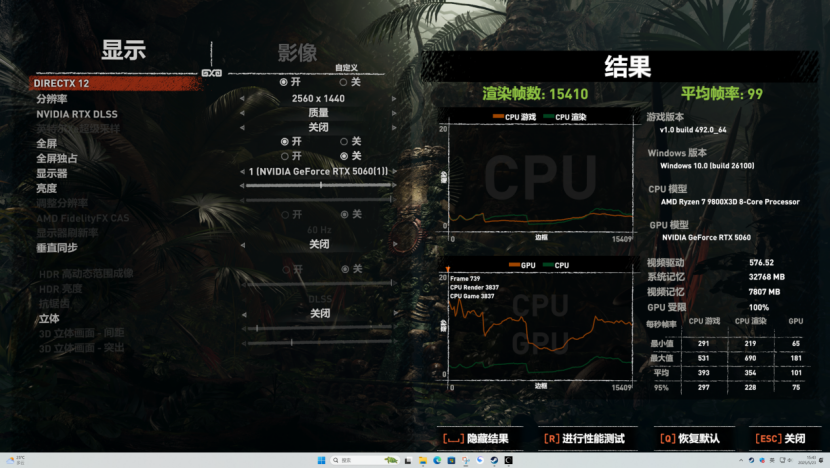The width and height of the screenshot is (830, 468).
Task: Set 全屏 to 关
Action: pyautogui.click(x=350, y=141)
